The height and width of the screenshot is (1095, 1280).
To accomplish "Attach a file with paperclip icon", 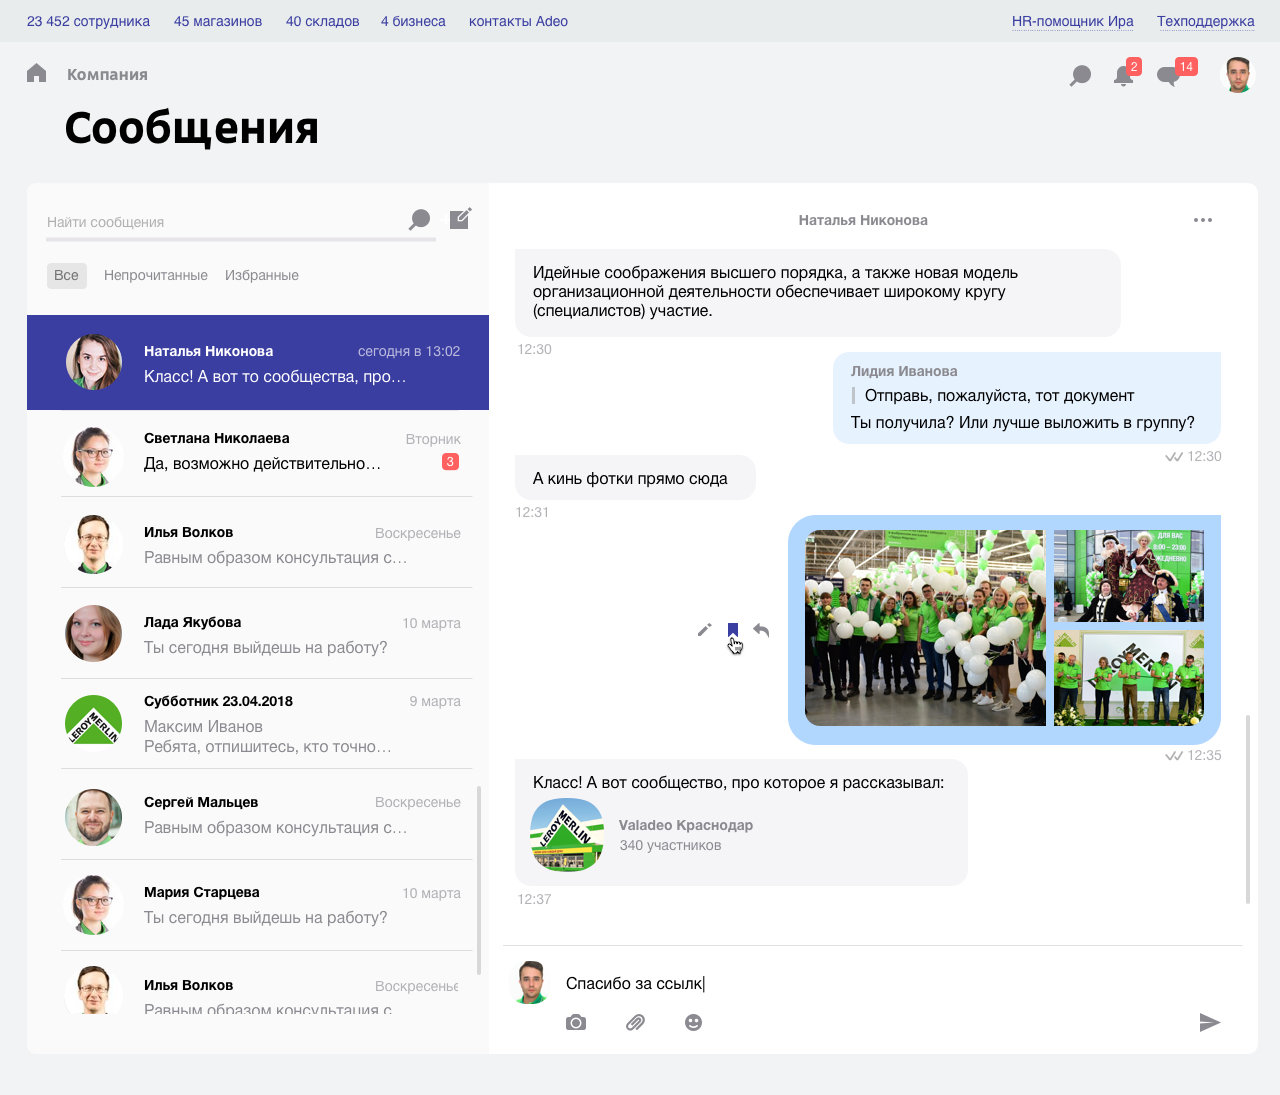I will 635,1022.
